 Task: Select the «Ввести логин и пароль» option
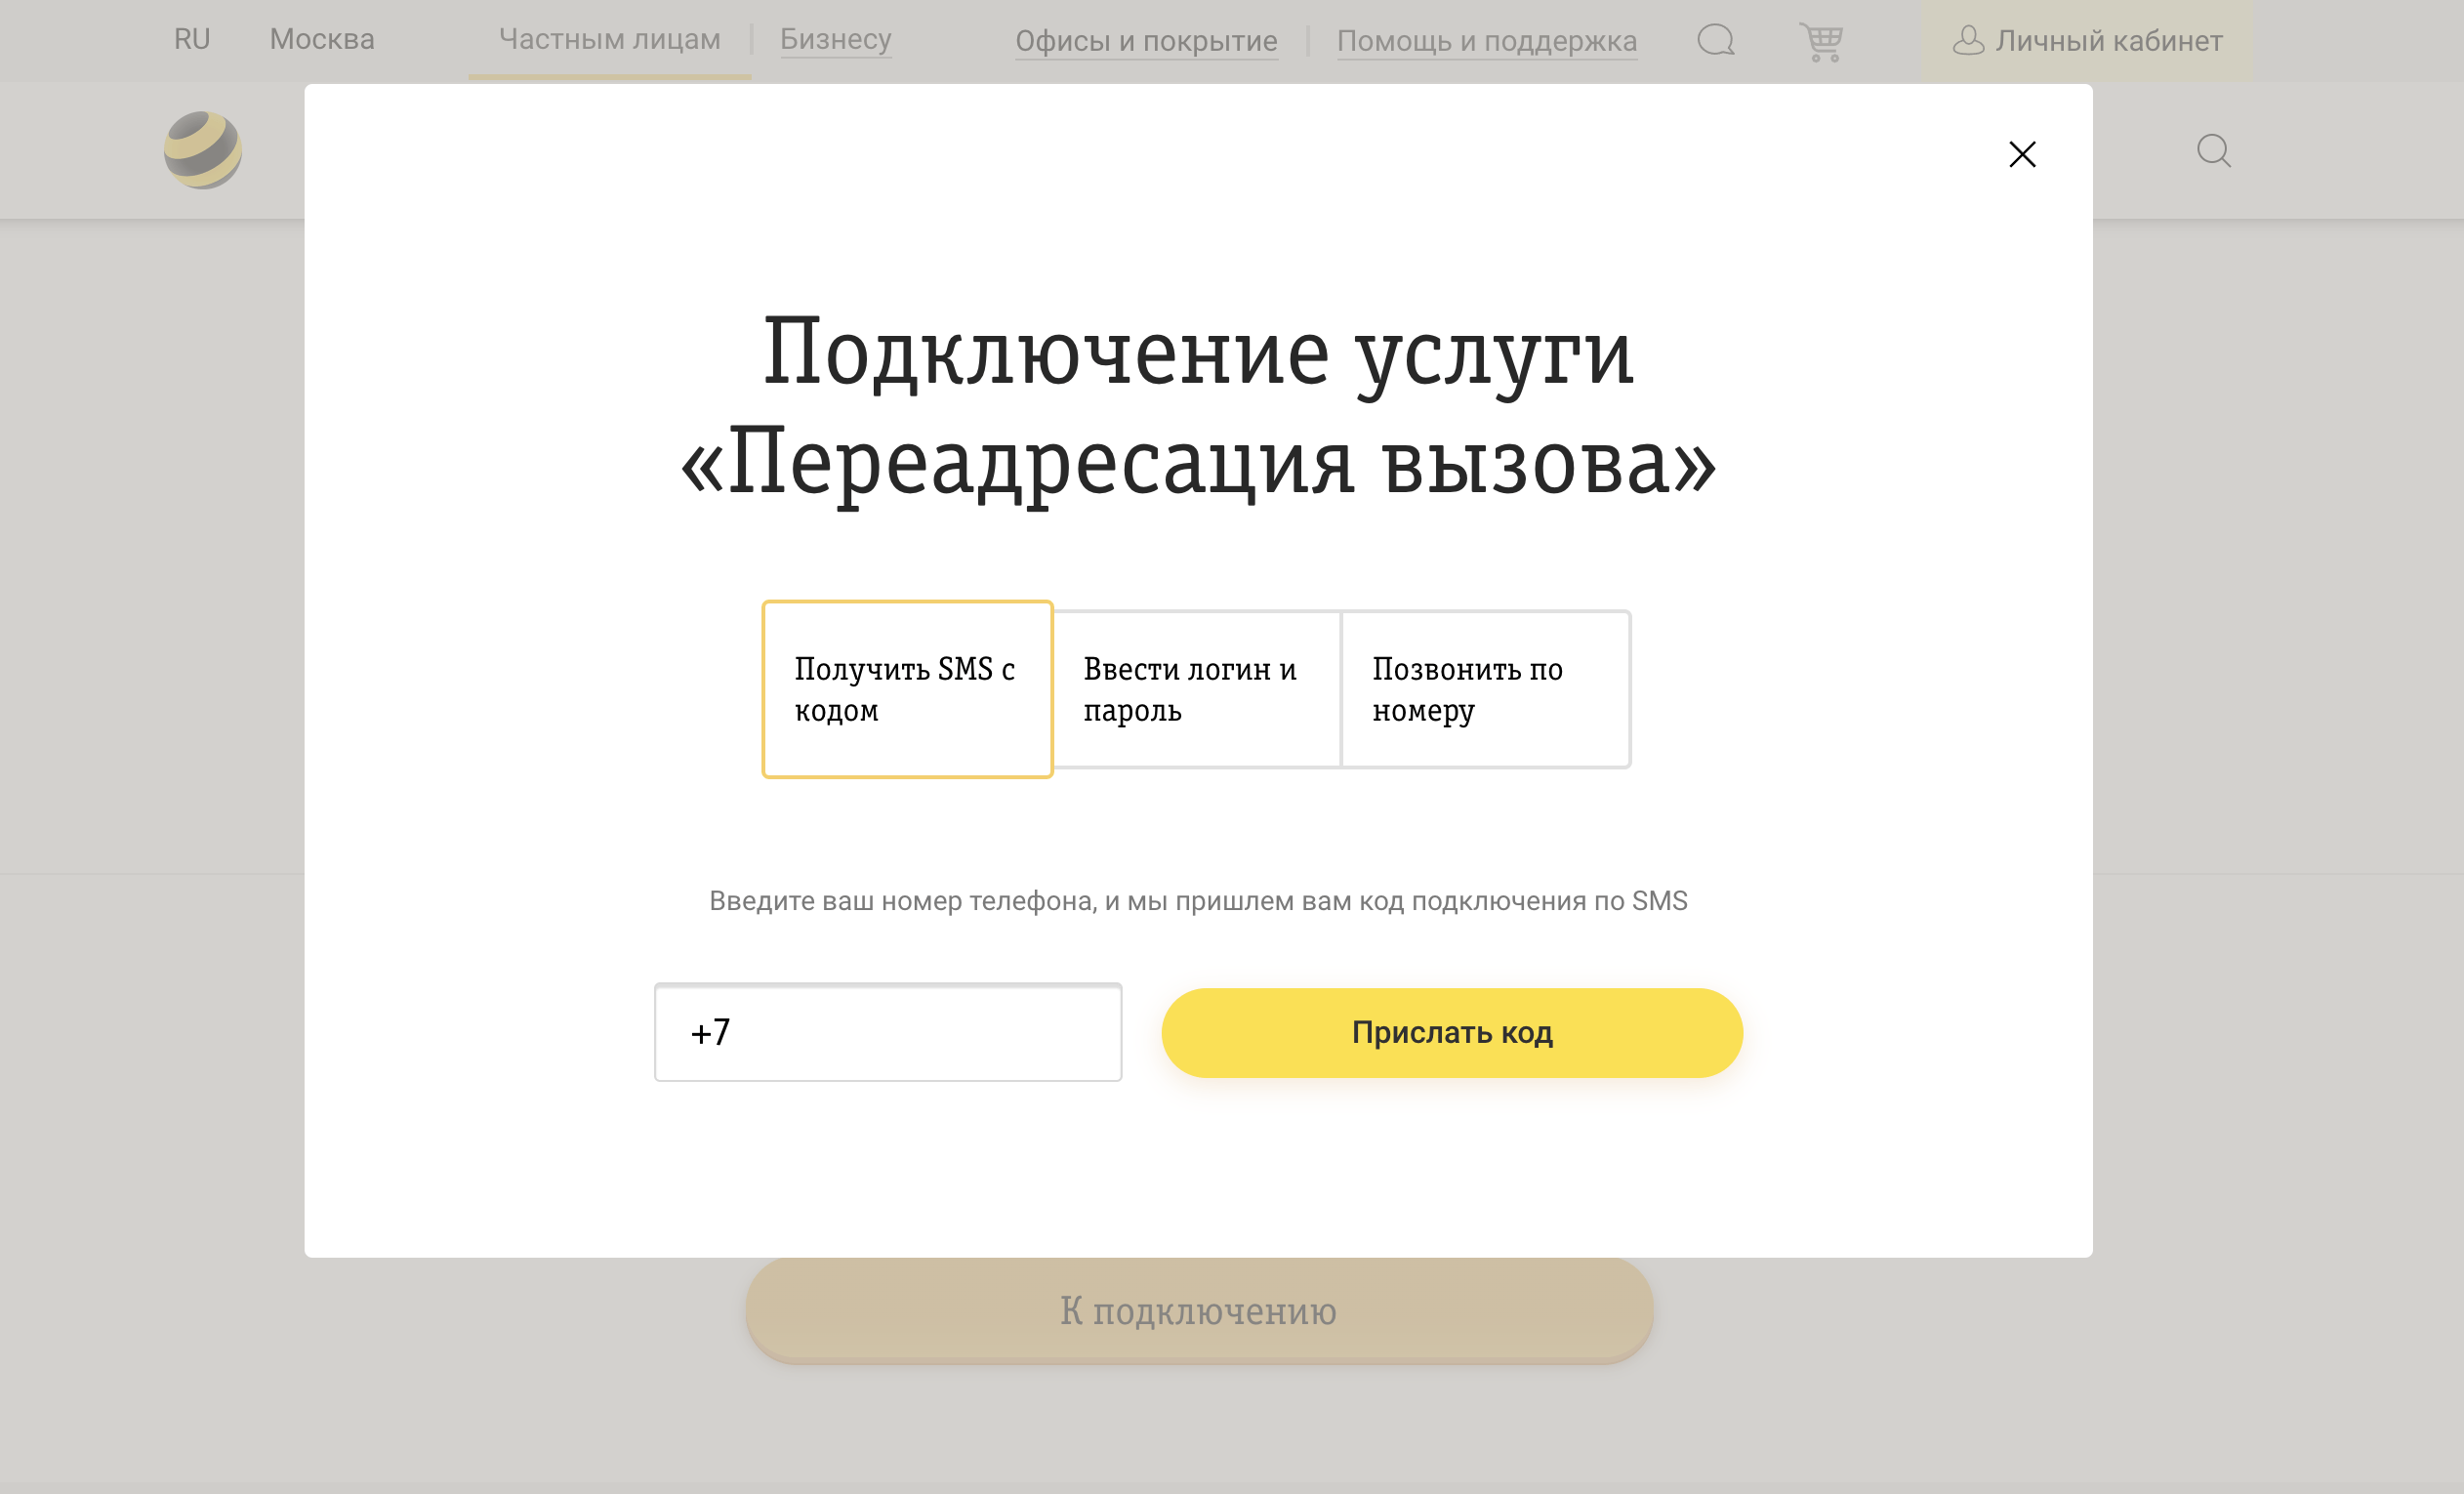[1195, 689]
